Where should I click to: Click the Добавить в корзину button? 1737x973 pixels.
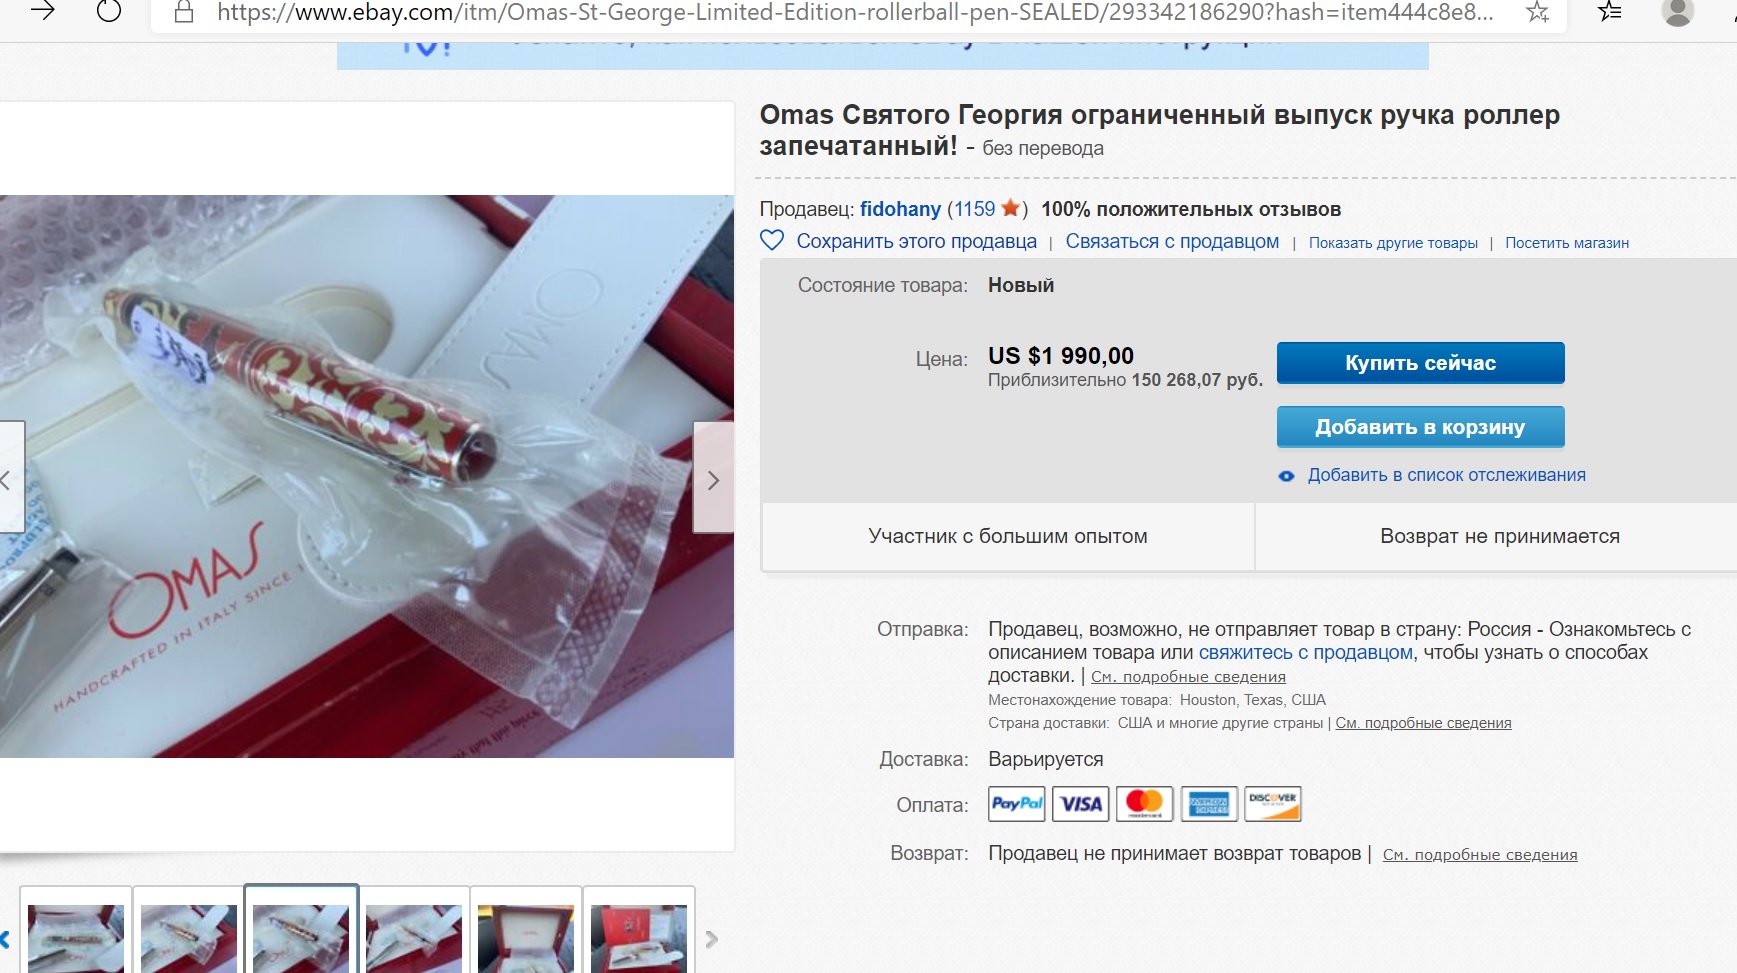1420,427
